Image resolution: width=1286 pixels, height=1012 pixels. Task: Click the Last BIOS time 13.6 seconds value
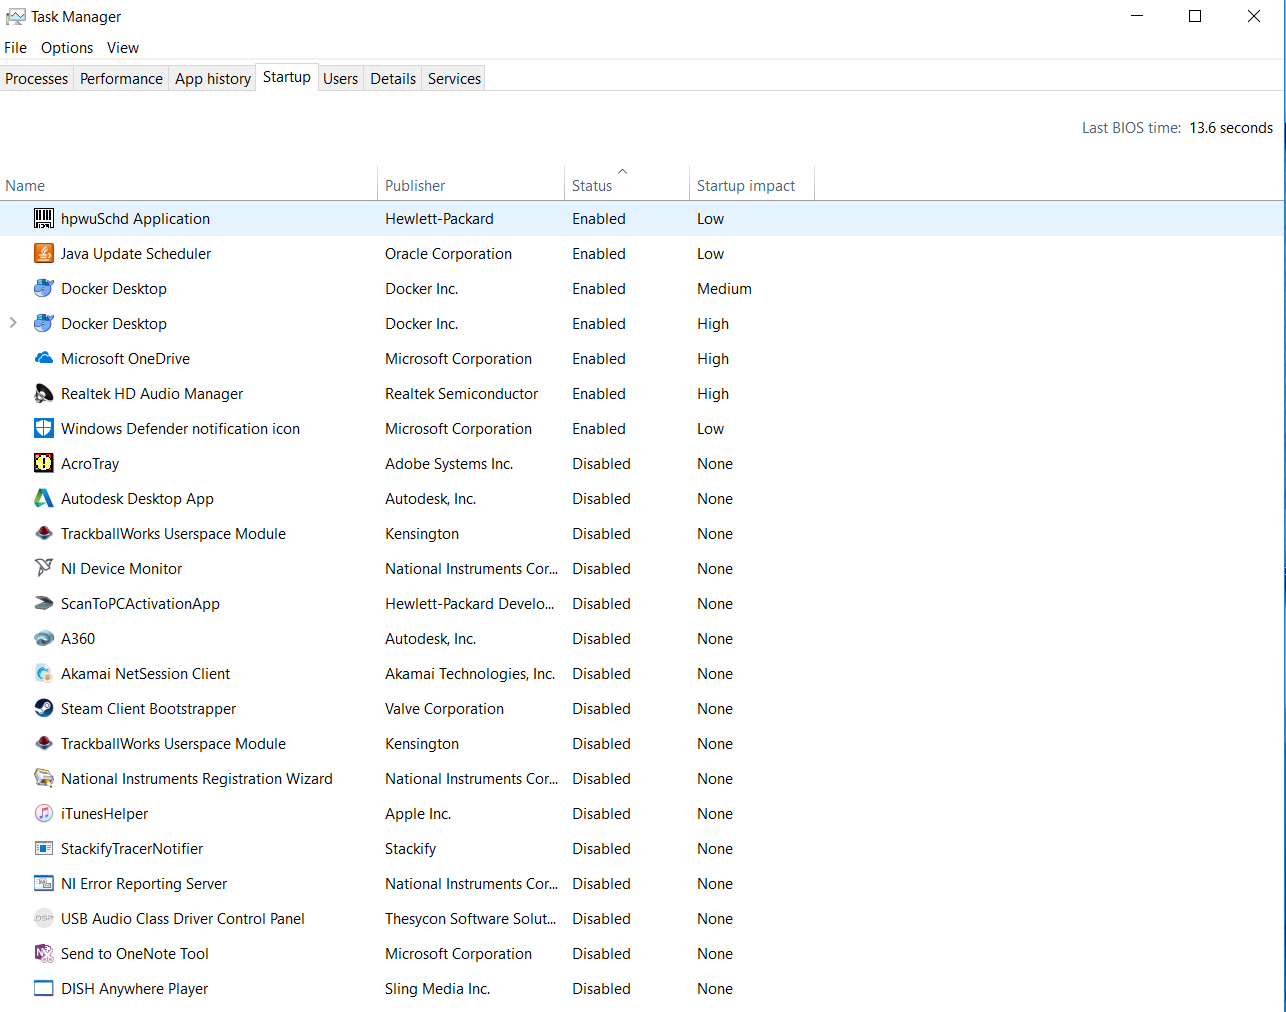click(x=1231, y=128)
